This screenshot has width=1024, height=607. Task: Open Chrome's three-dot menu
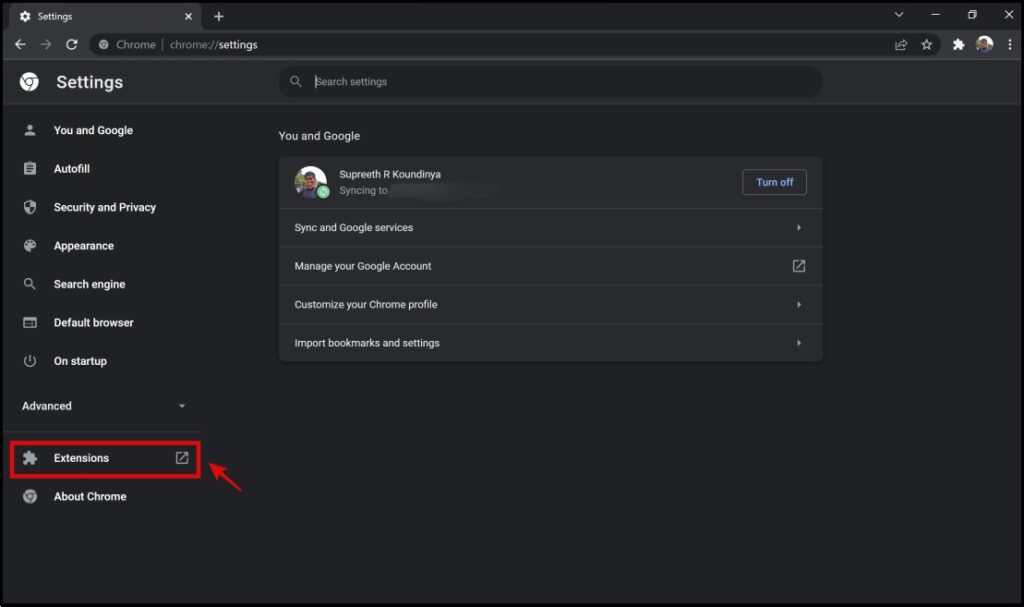pos(1010,44)
